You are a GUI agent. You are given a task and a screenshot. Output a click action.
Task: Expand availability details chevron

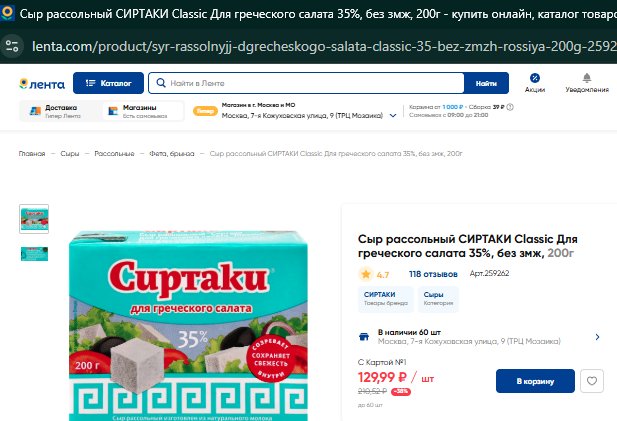point(597,337)
